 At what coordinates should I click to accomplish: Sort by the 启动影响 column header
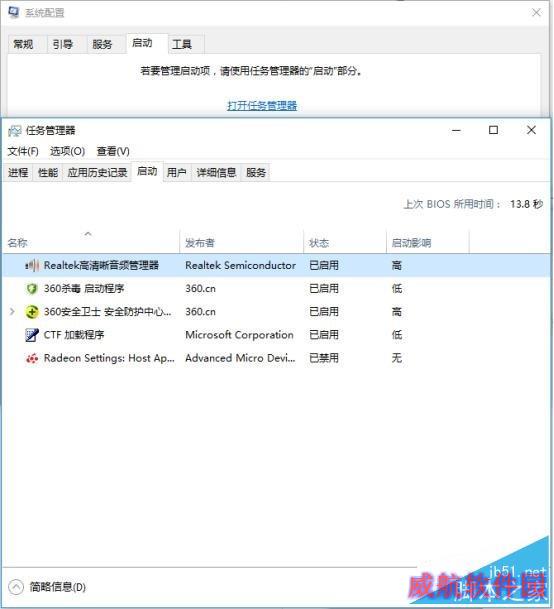pos(428,243)
